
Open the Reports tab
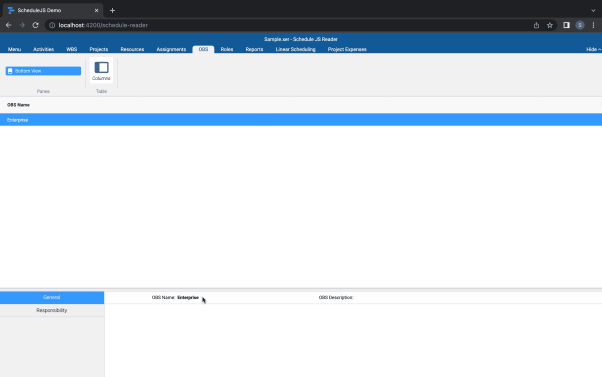[x=254, y=49]
